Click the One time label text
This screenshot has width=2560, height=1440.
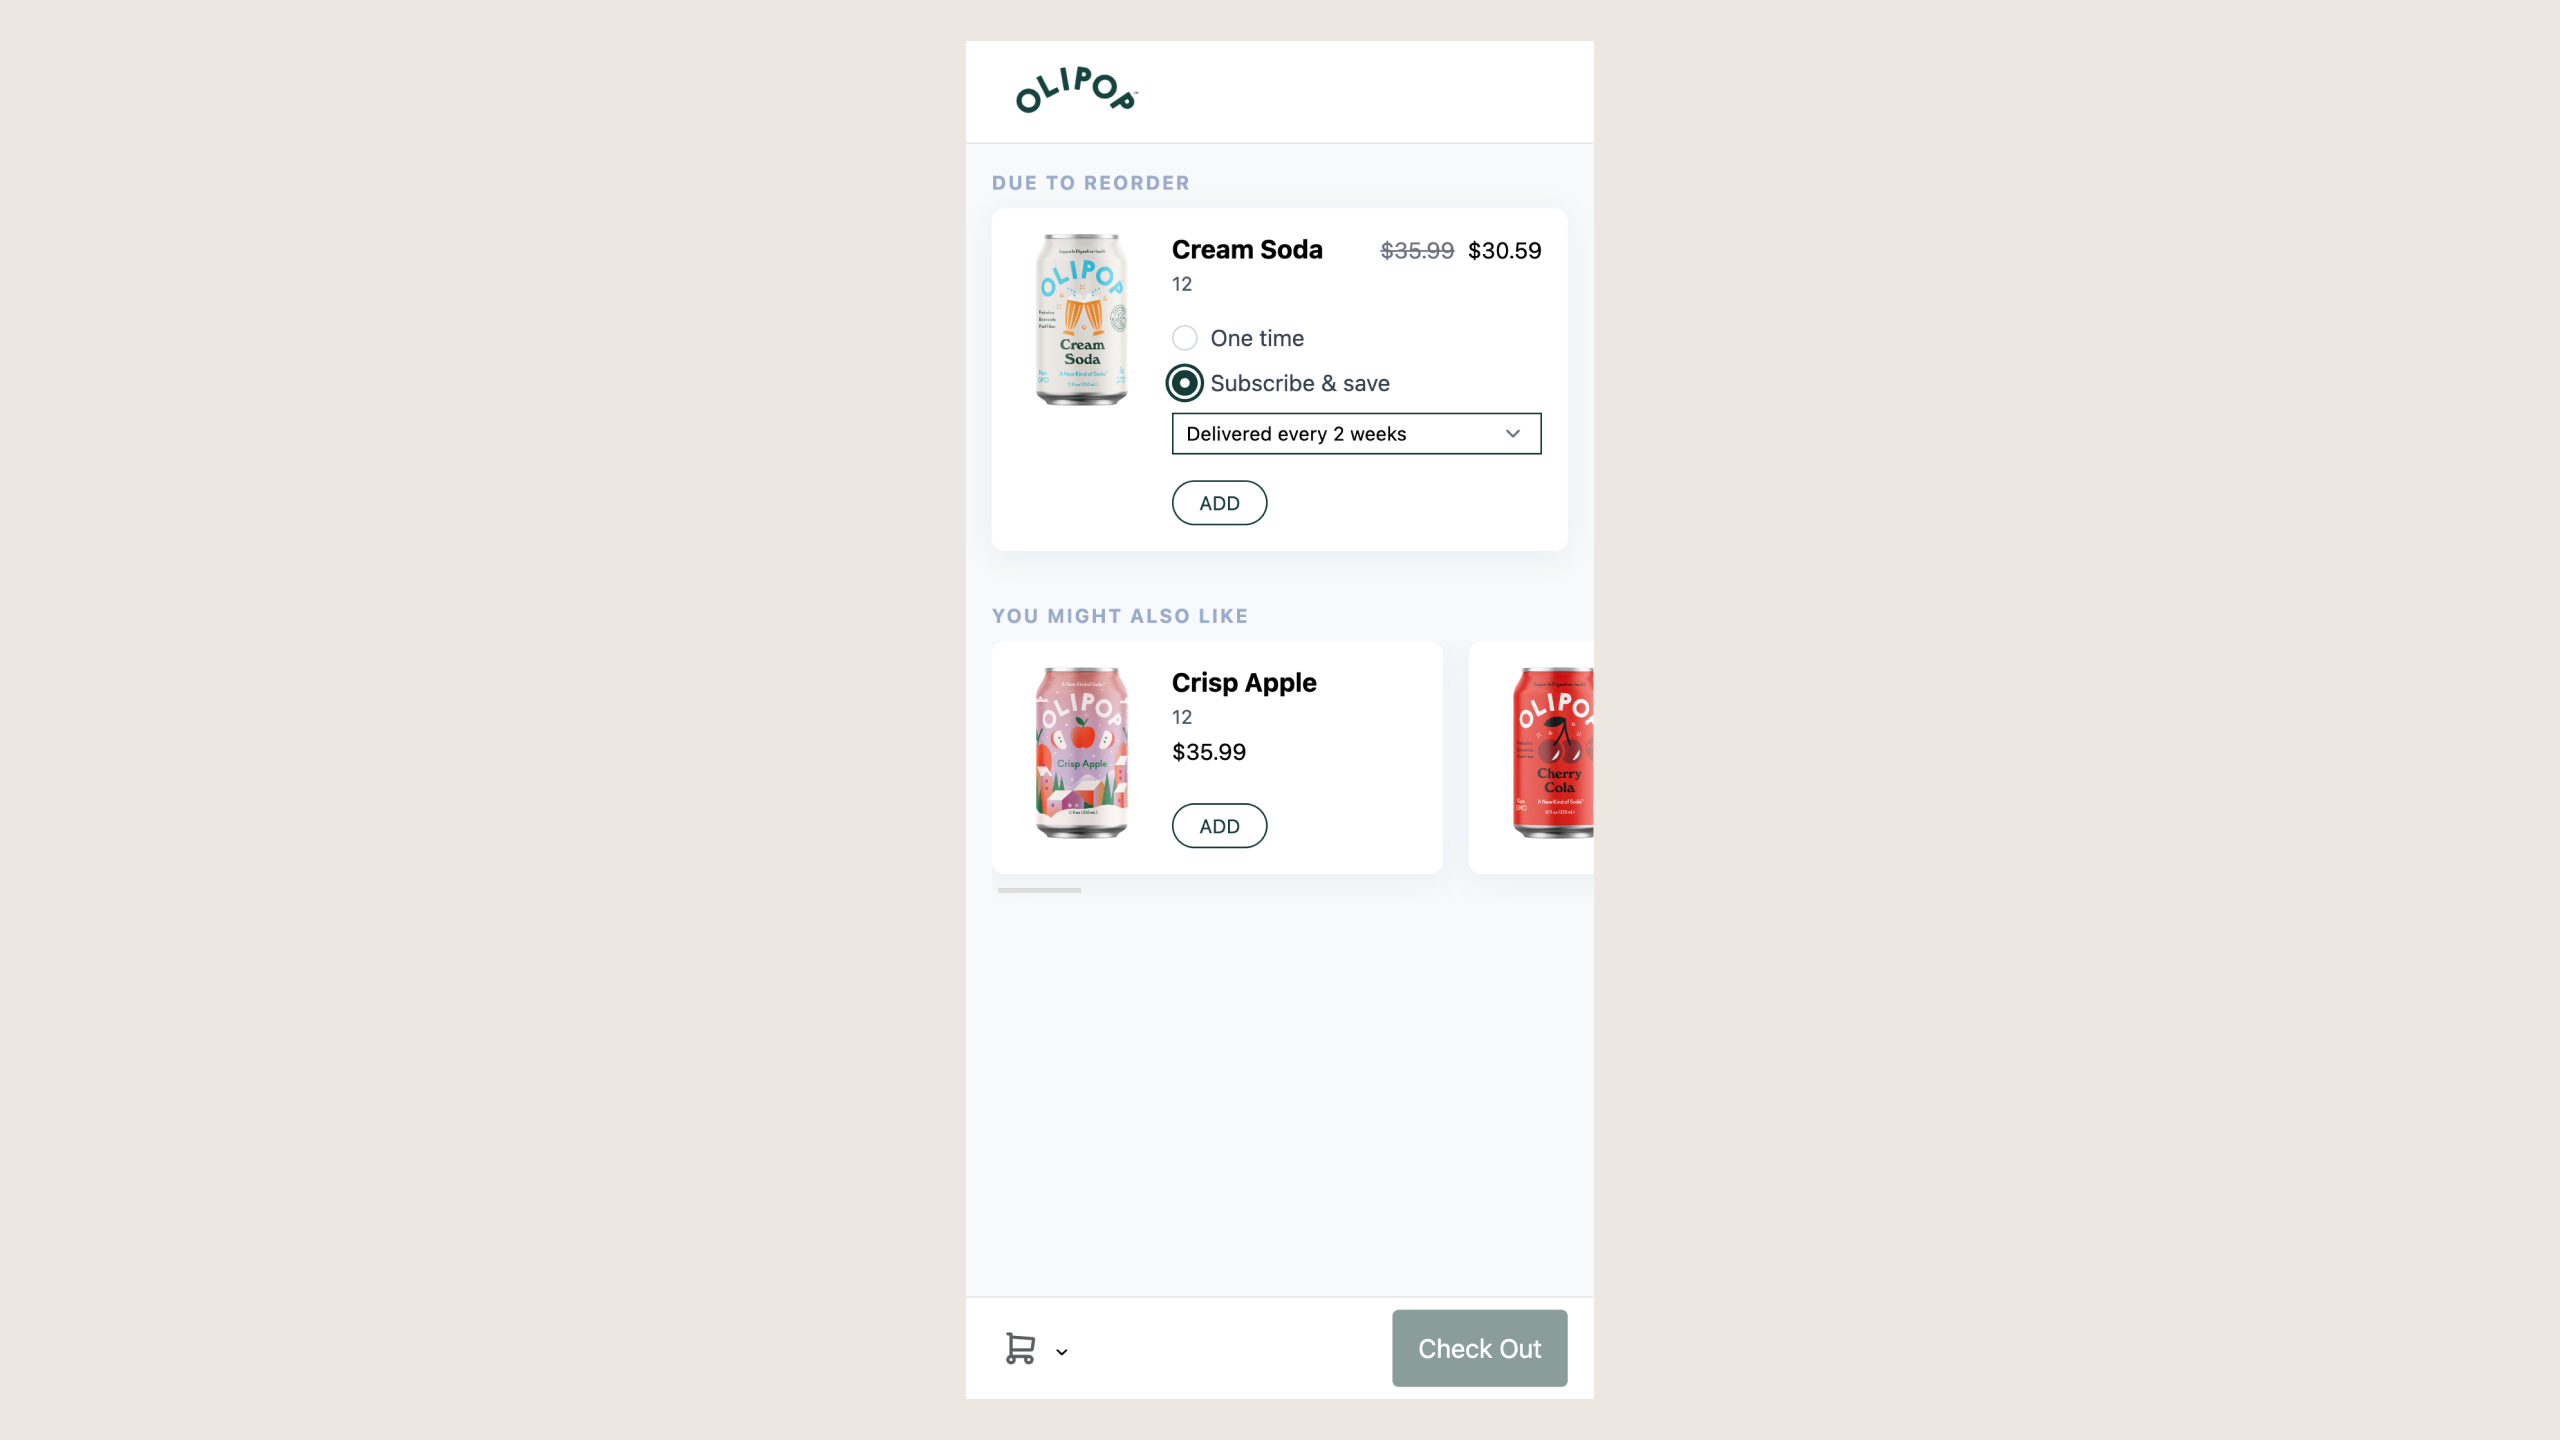pyautogui.click(x=1257, y=338)
